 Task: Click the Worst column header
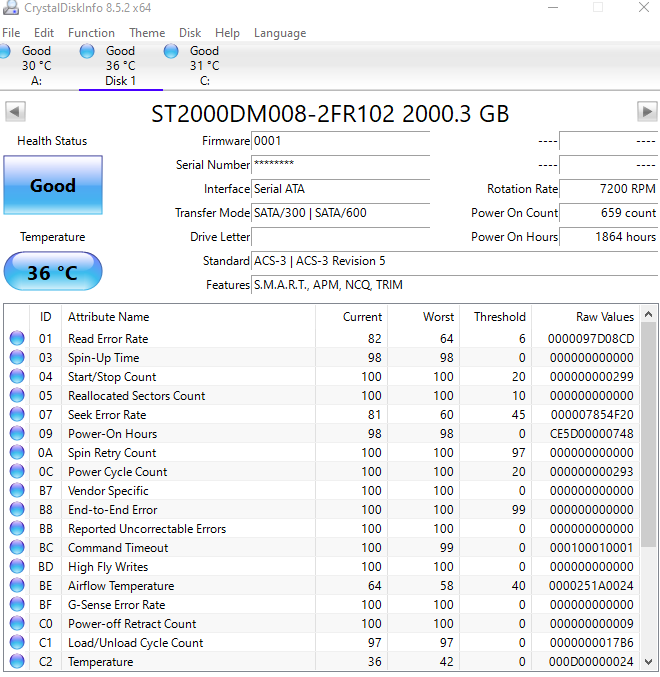(423, 317)
